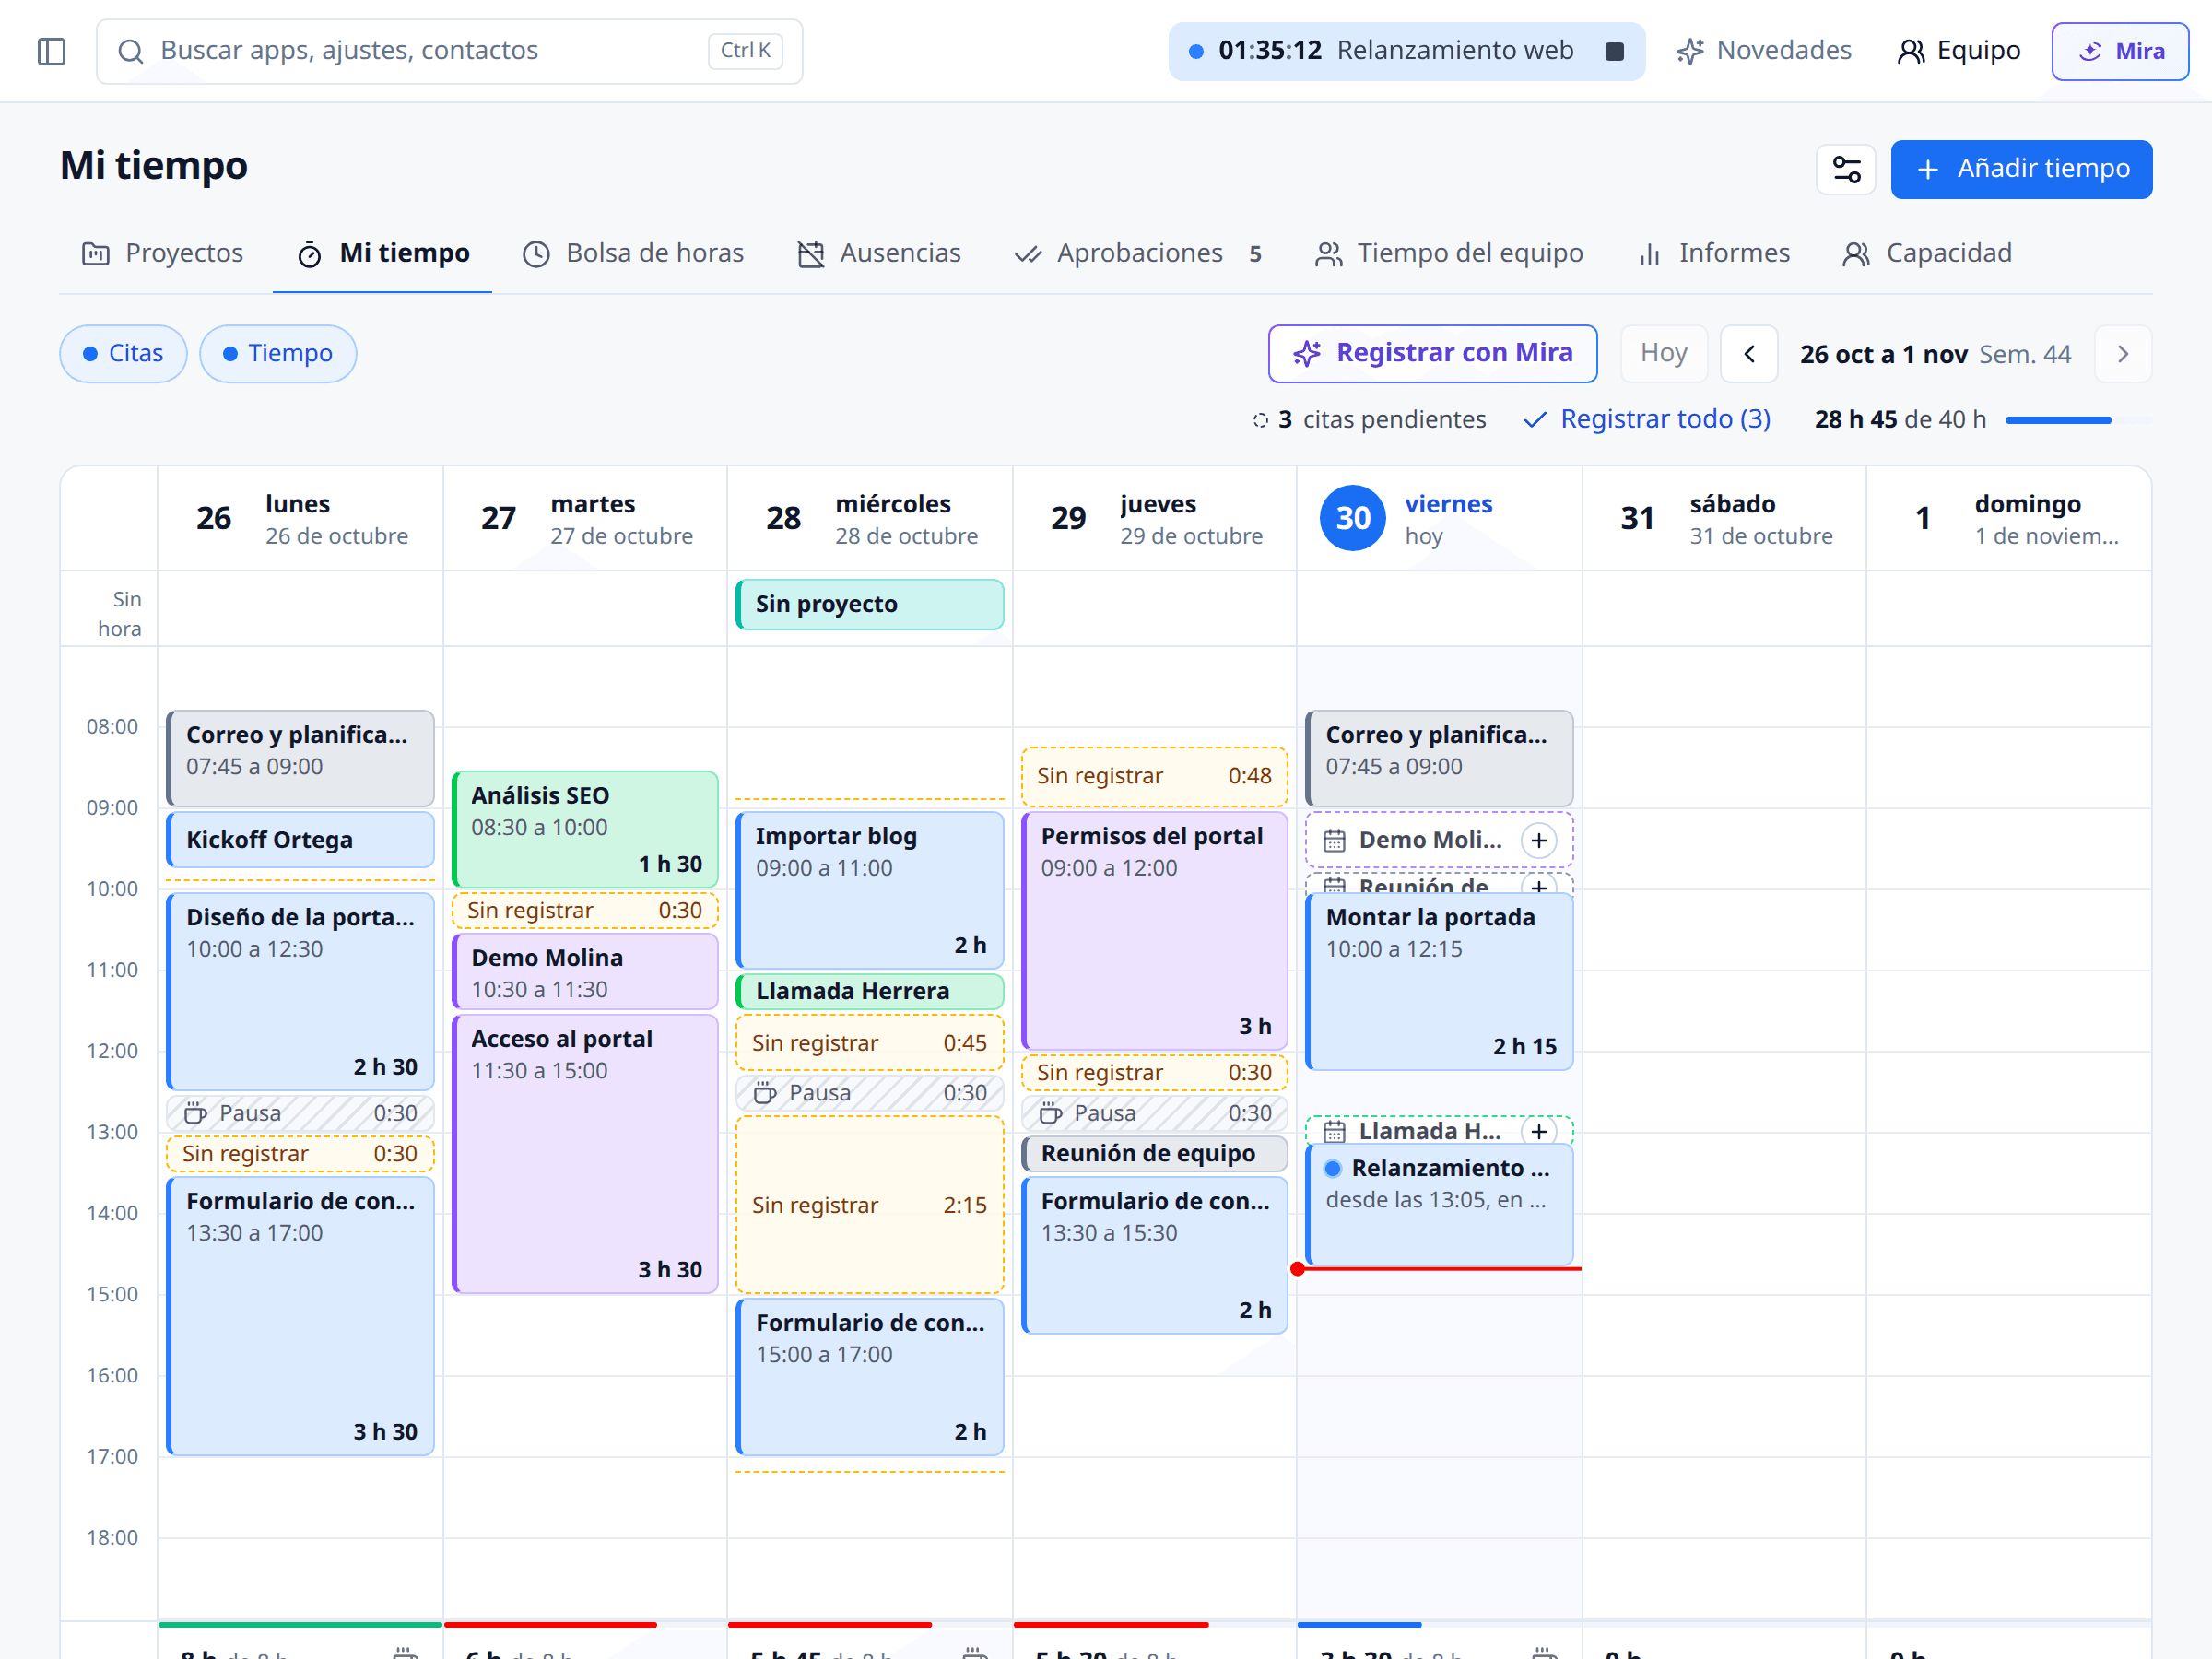Click the Hoy button
Screen dimensions: 2212x1659
click(1664, 354)
